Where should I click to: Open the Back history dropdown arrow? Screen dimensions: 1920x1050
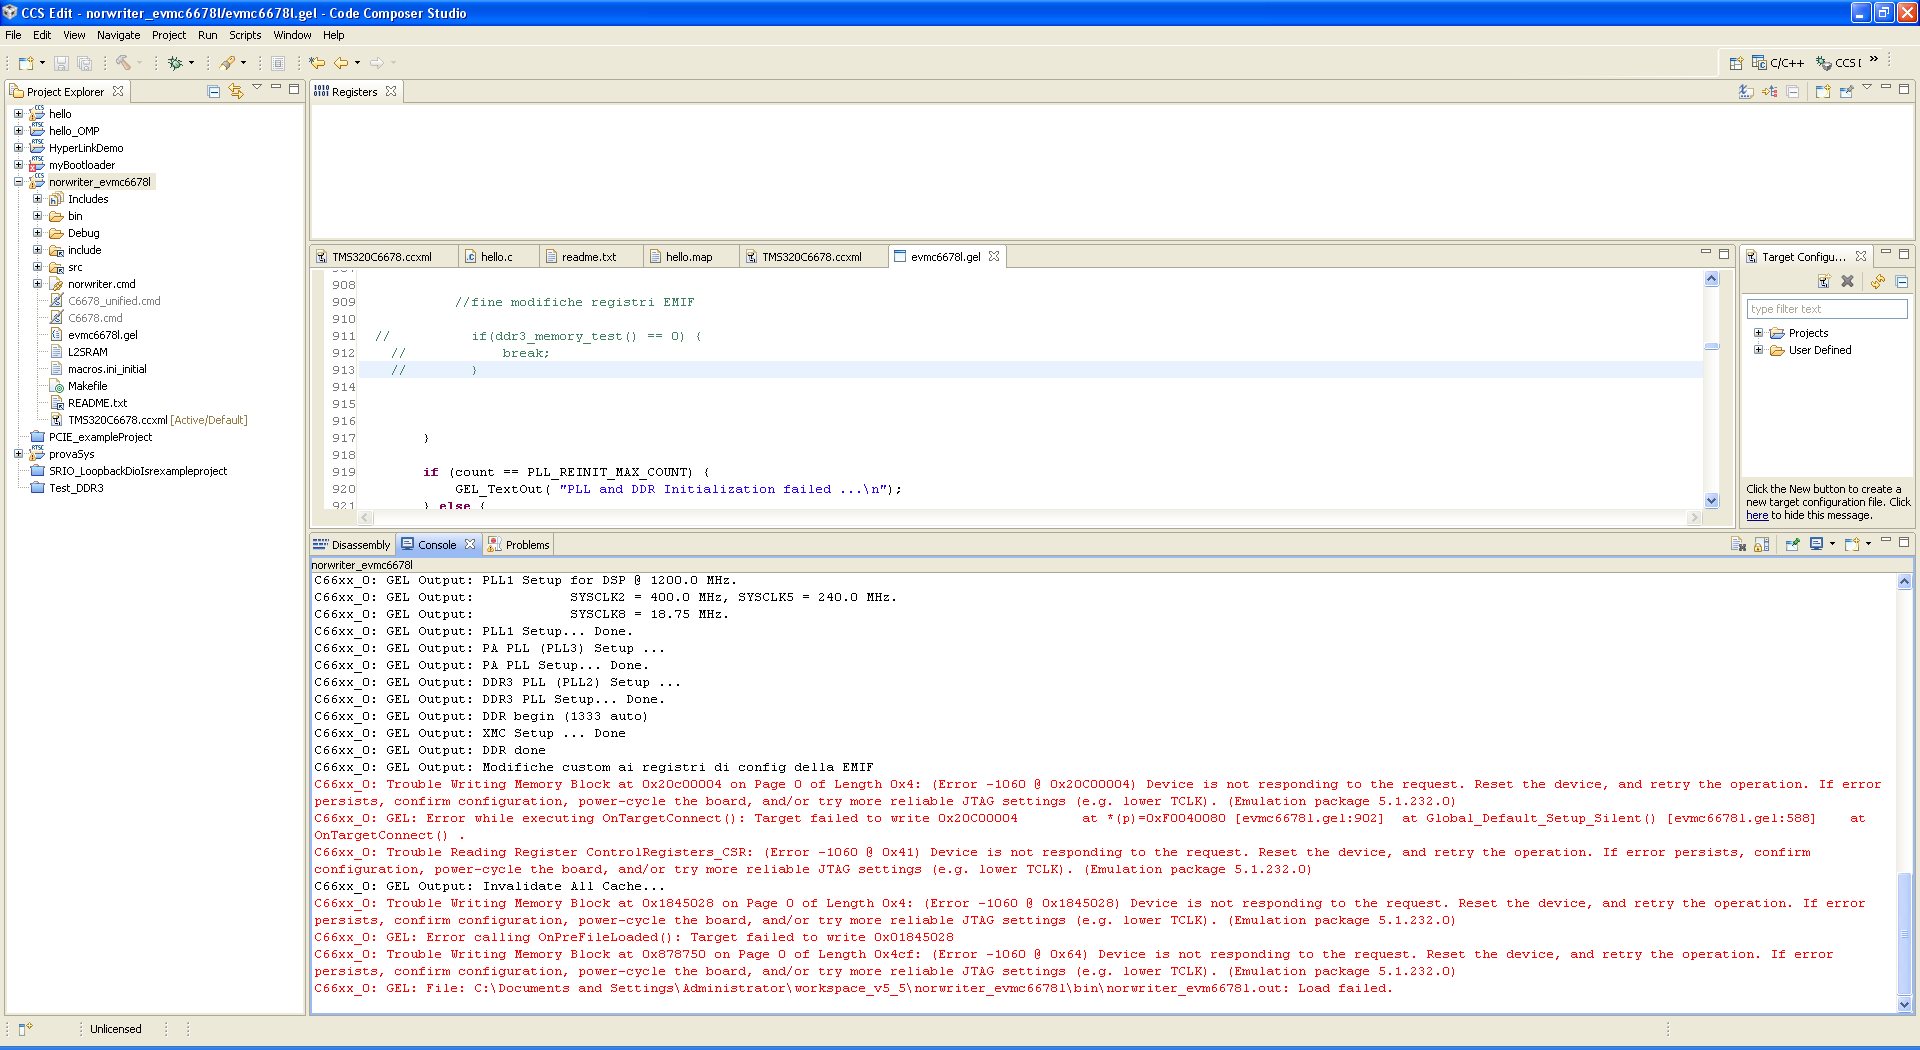(x=357, y=63)
